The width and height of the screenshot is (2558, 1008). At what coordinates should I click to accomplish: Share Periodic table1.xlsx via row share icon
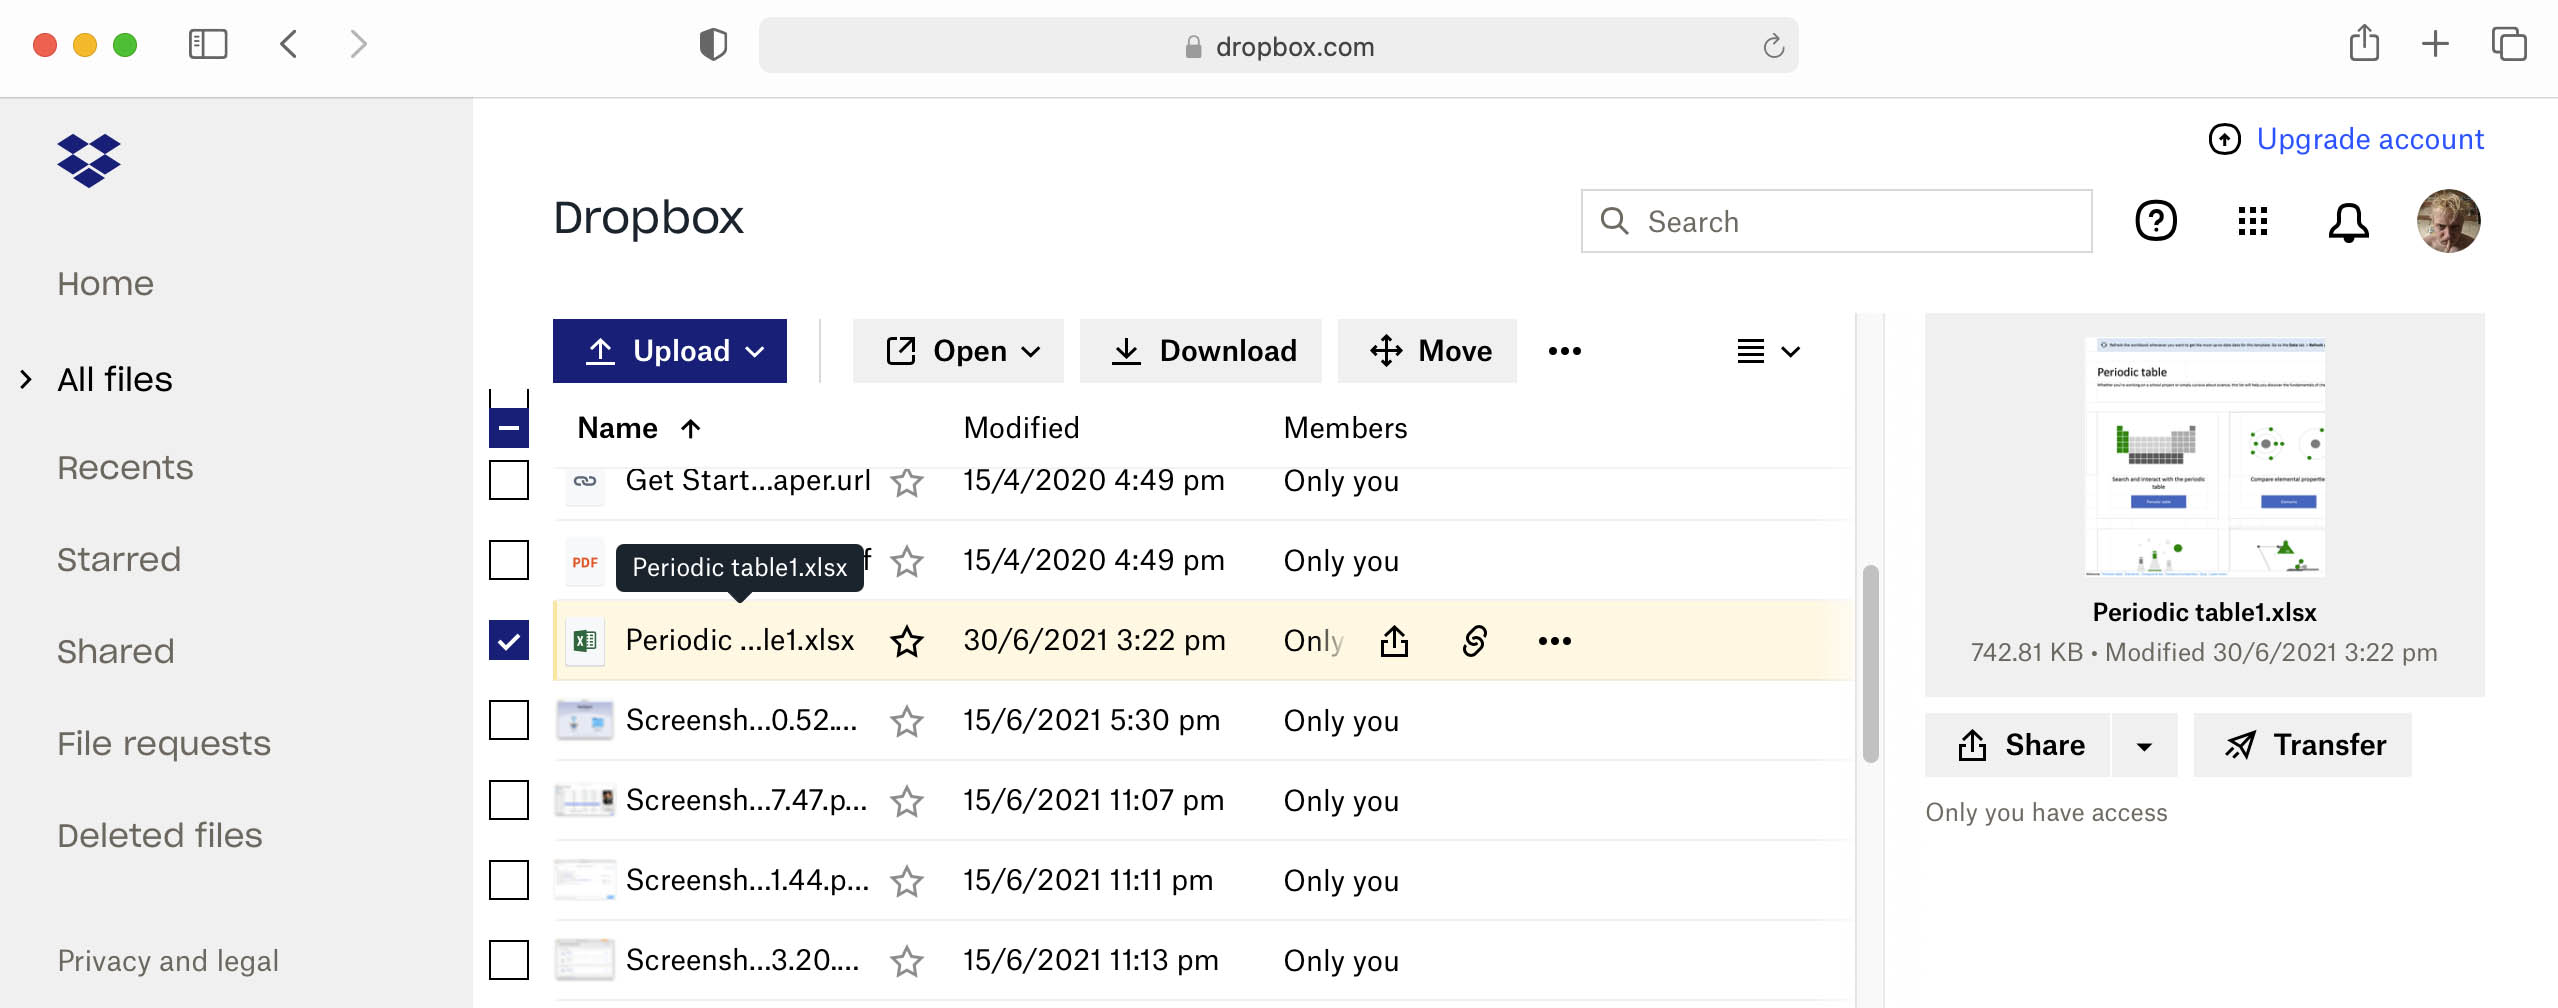coord(1394,641)
